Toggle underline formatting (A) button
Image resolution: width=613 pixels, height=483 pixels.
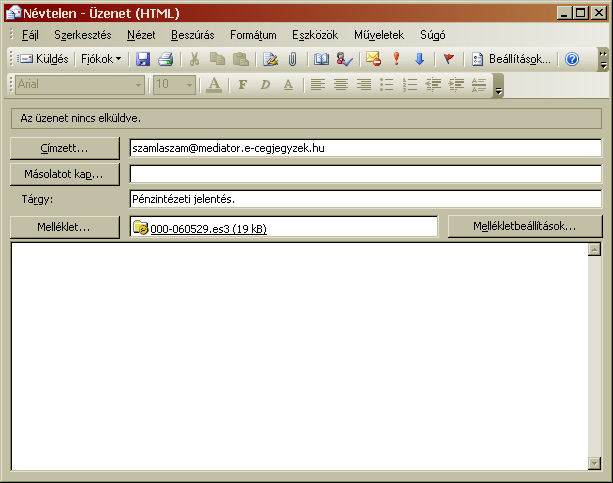288,85
